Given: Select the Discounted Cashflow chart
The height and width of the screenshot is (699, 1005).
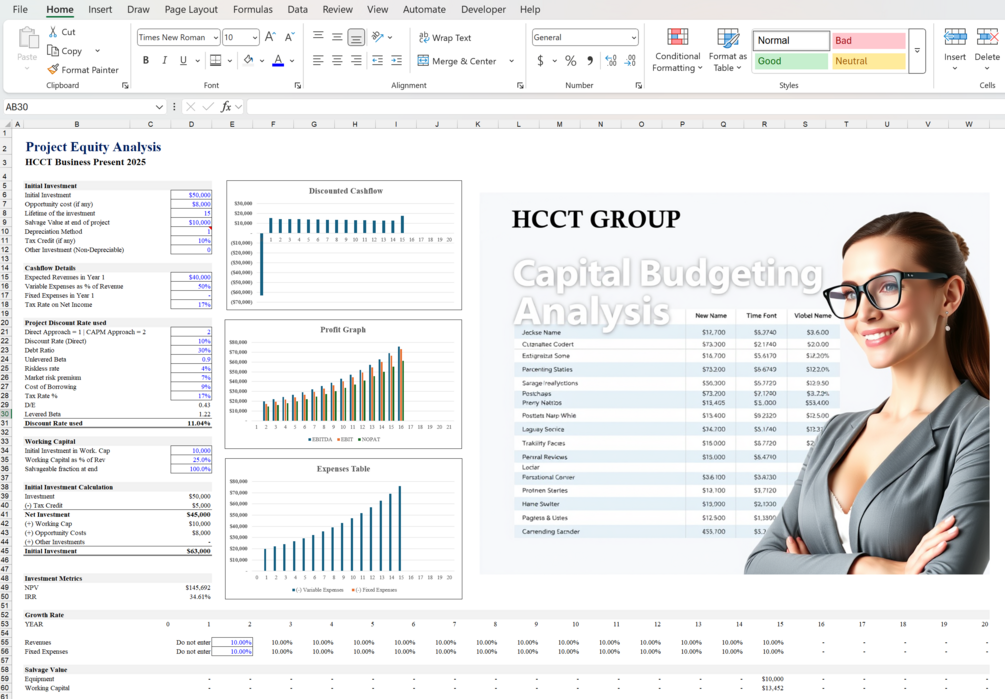Looking at the screenshot, I should tap(344, 245).
